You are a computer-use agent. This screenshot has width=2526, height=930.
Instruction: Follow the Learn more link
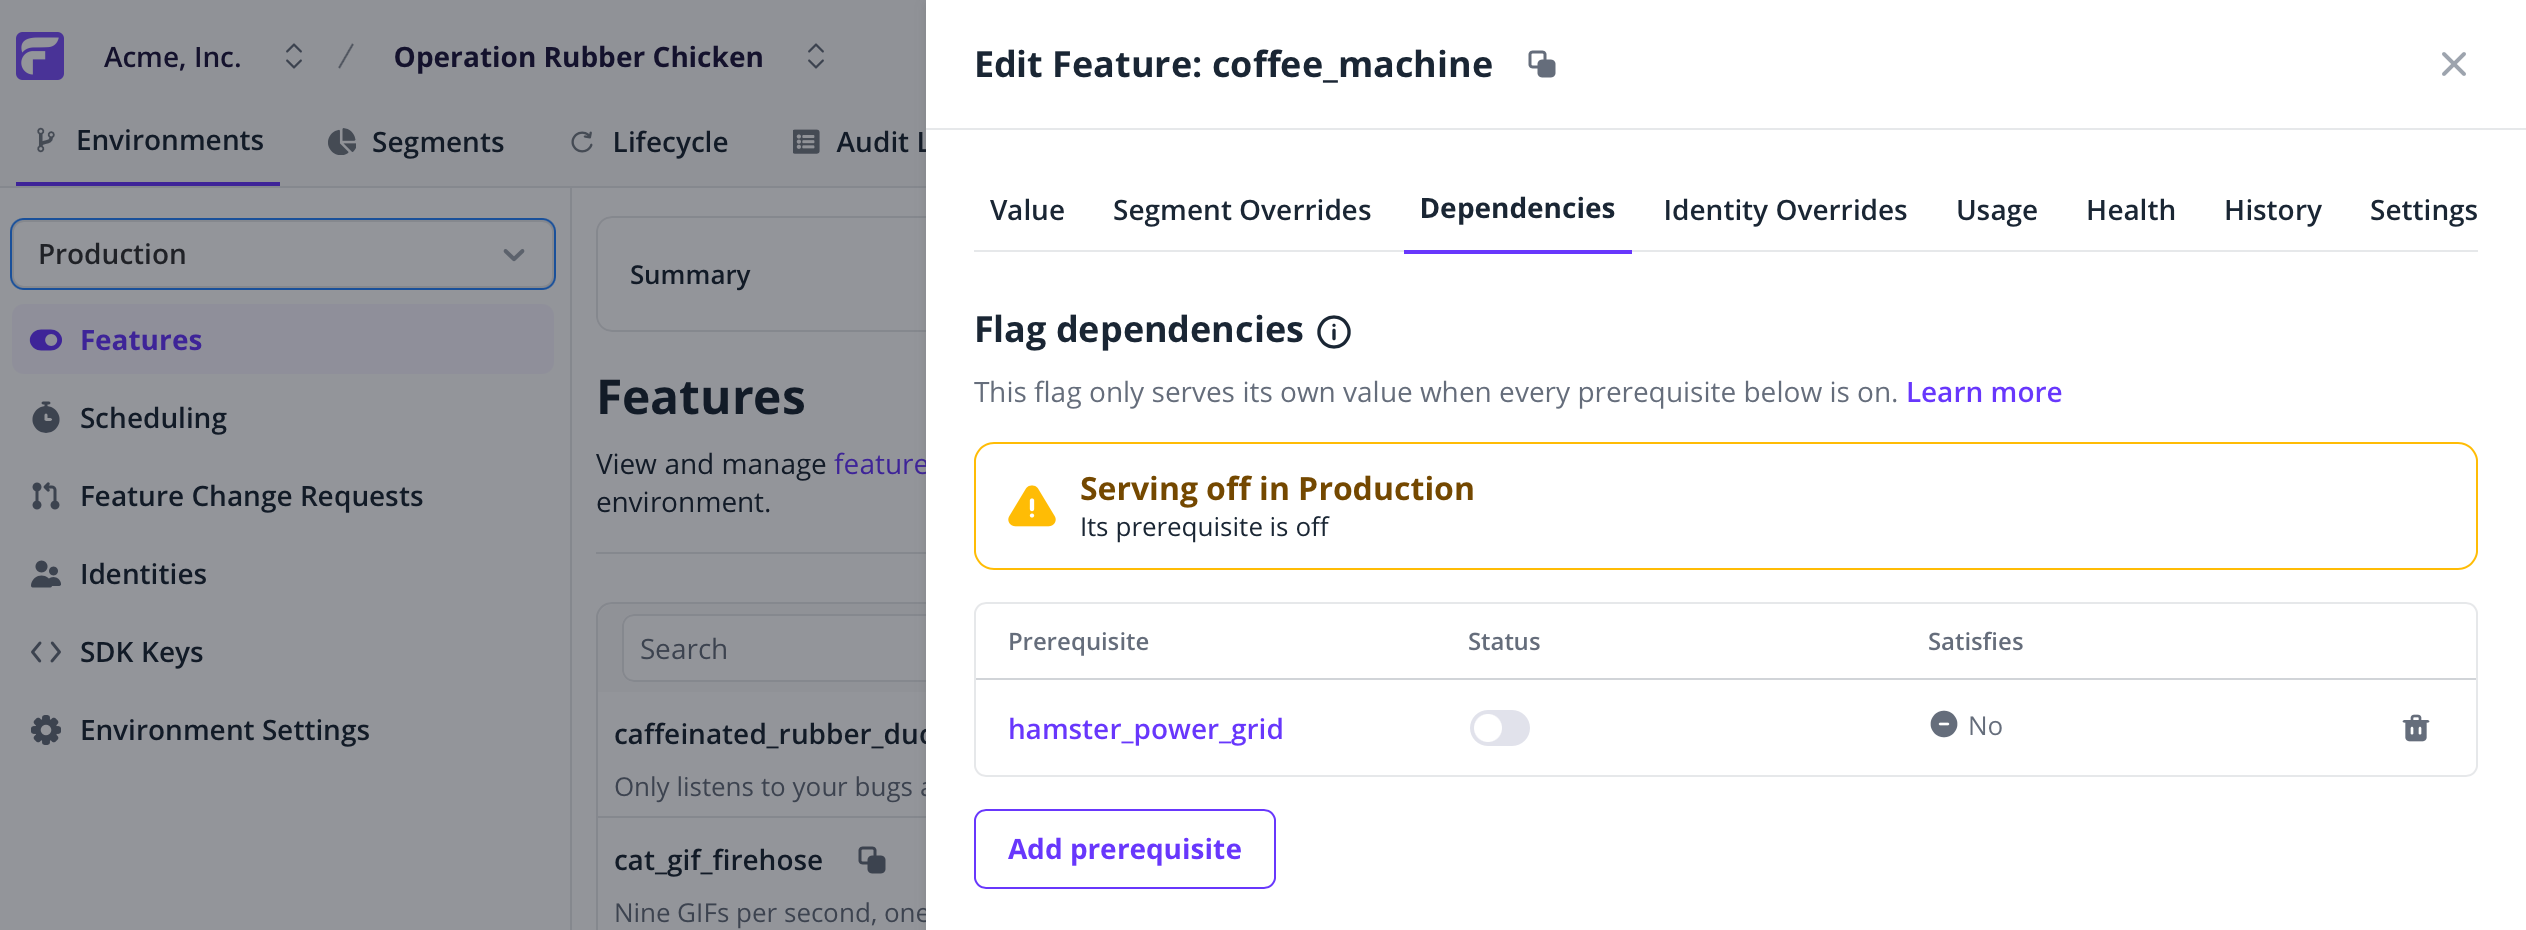(x=1984, y=392)
